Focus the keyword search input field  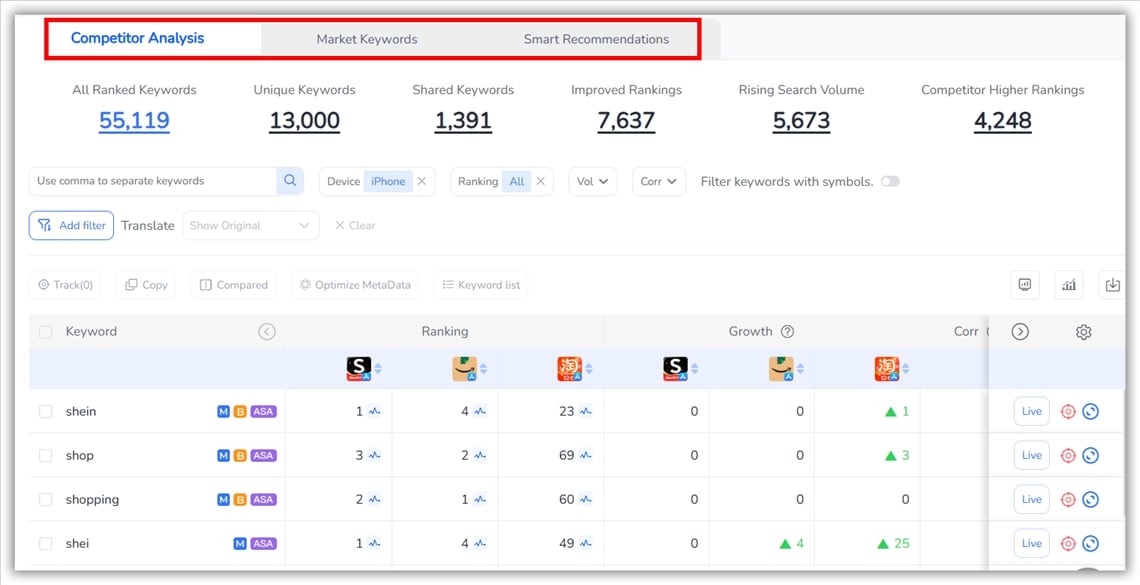click(153, 181)
